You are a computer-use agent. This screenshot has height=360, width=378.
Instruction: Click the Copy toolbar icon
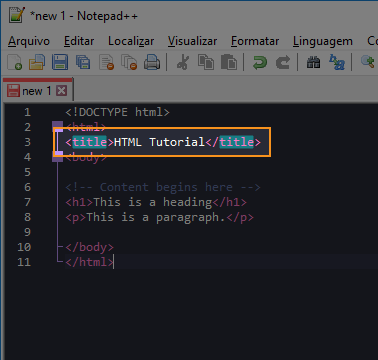pos(206,62)
